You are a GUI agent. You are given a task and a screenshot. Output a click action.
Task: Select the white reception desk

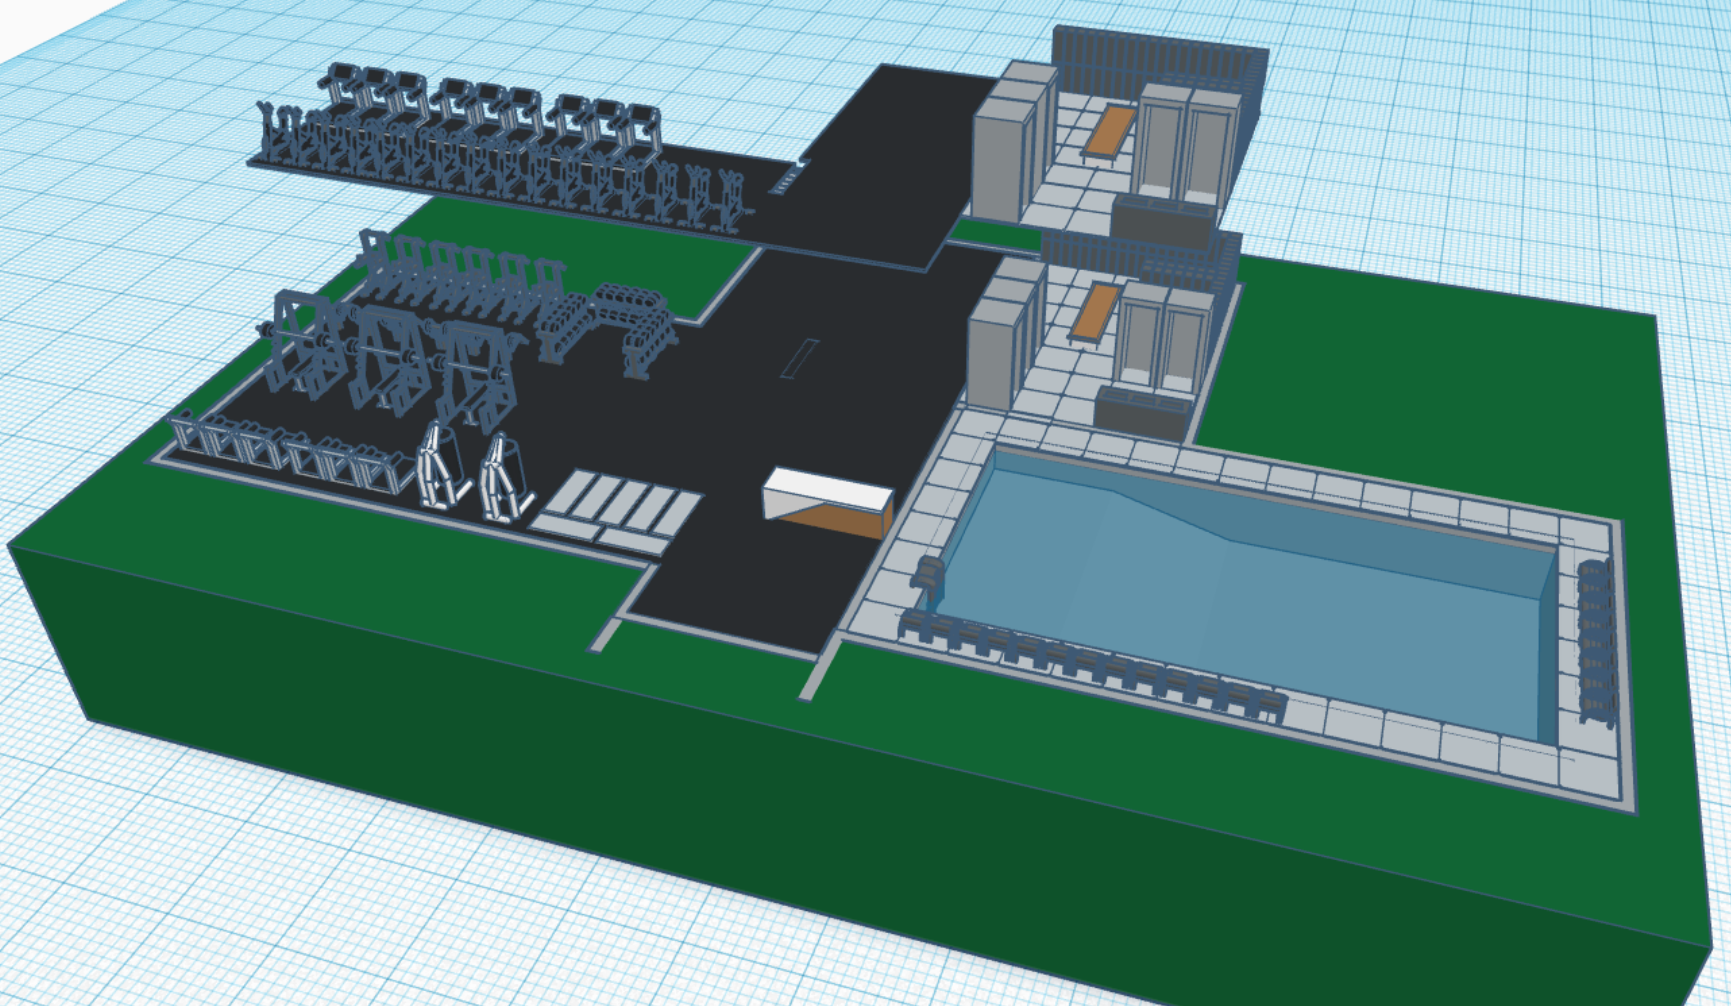pyautogui.click(x=829, y=502)
